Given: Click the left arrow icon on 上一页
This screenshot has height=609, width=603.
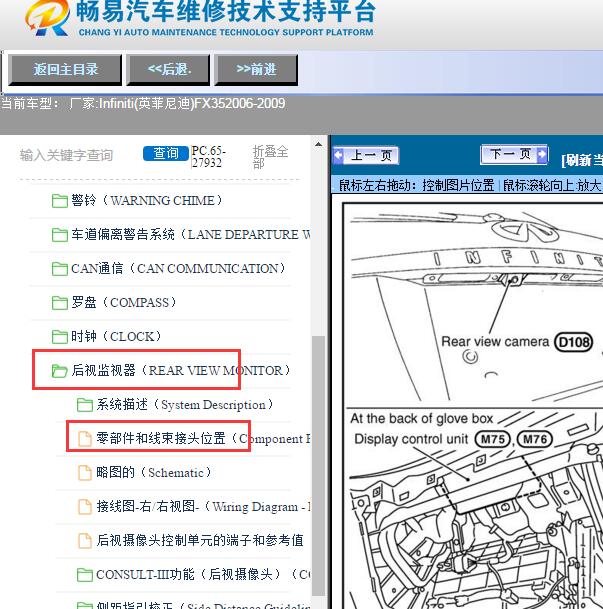Looking at the screenshot, I should (x=339, y=155).
